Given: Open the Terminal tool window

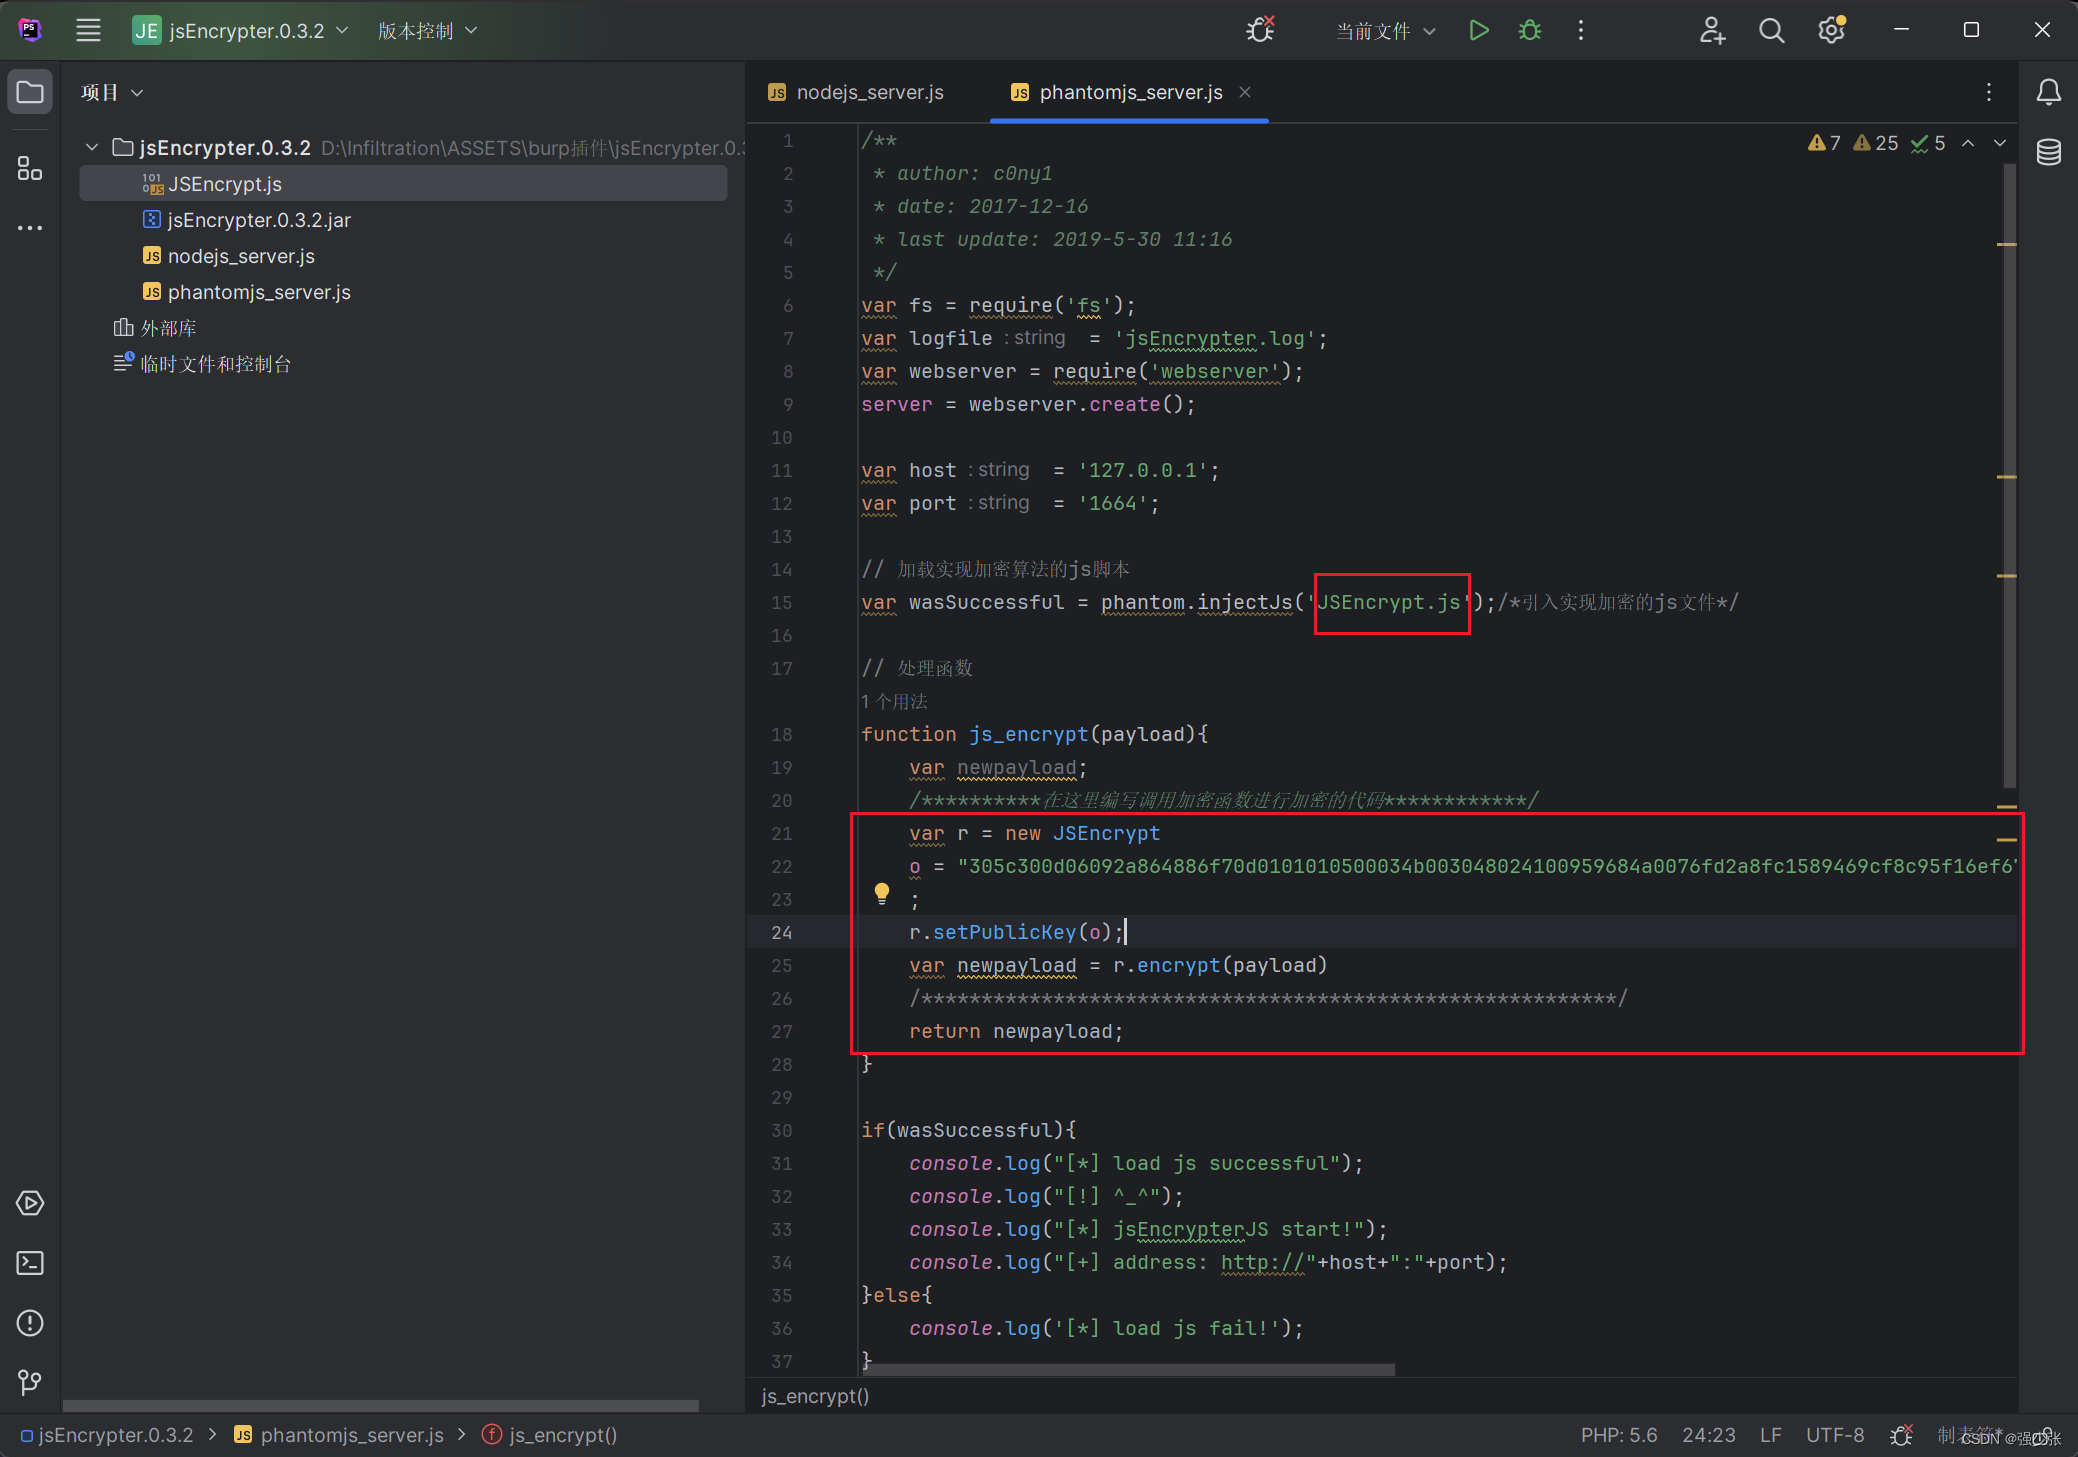Looking at the screenshot, I should [30, 1263].
